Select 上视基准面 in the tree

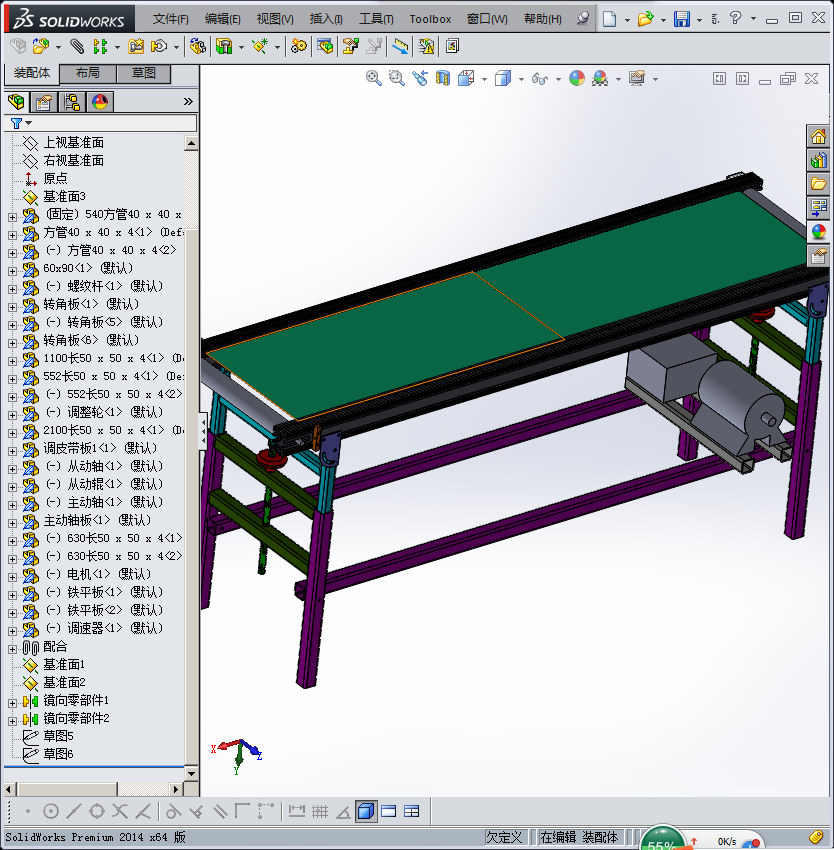73,143
